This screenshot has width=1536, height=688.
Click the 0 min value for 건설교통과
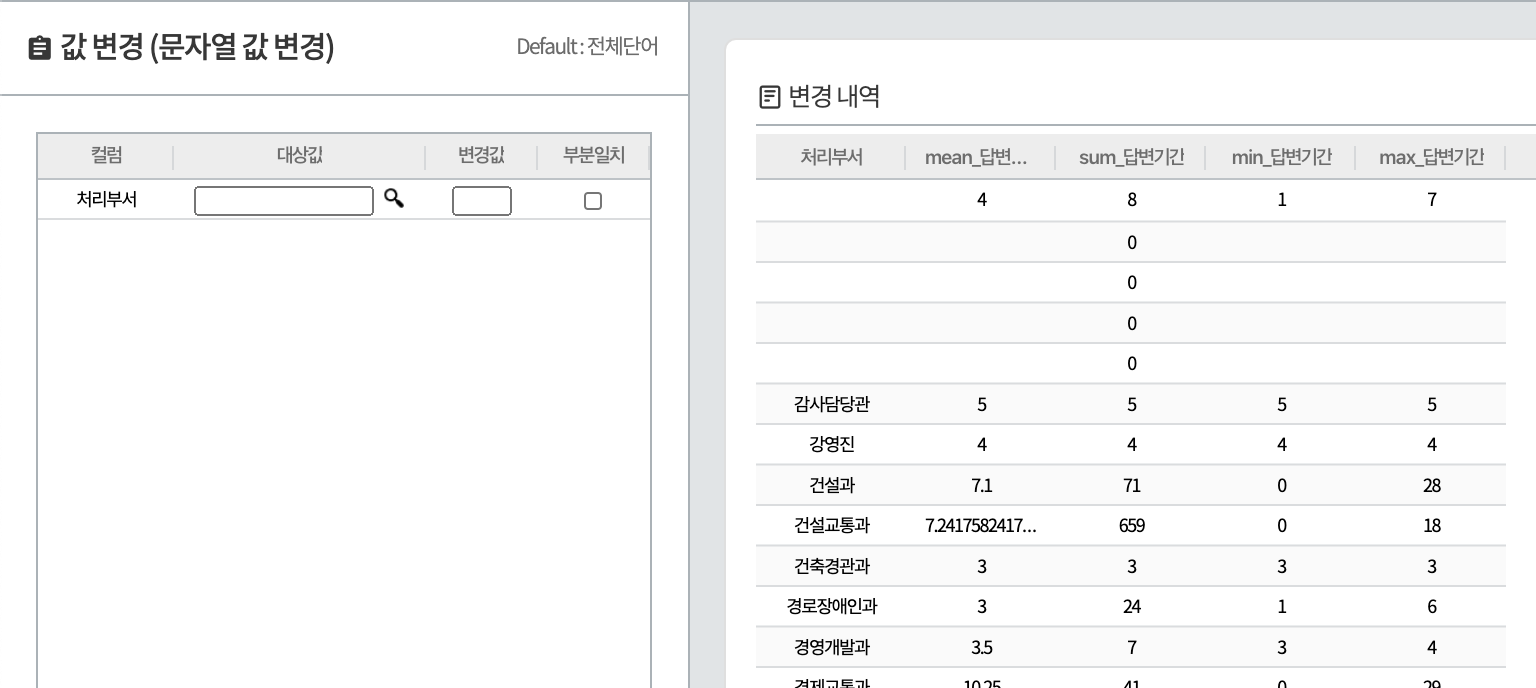1282,526
